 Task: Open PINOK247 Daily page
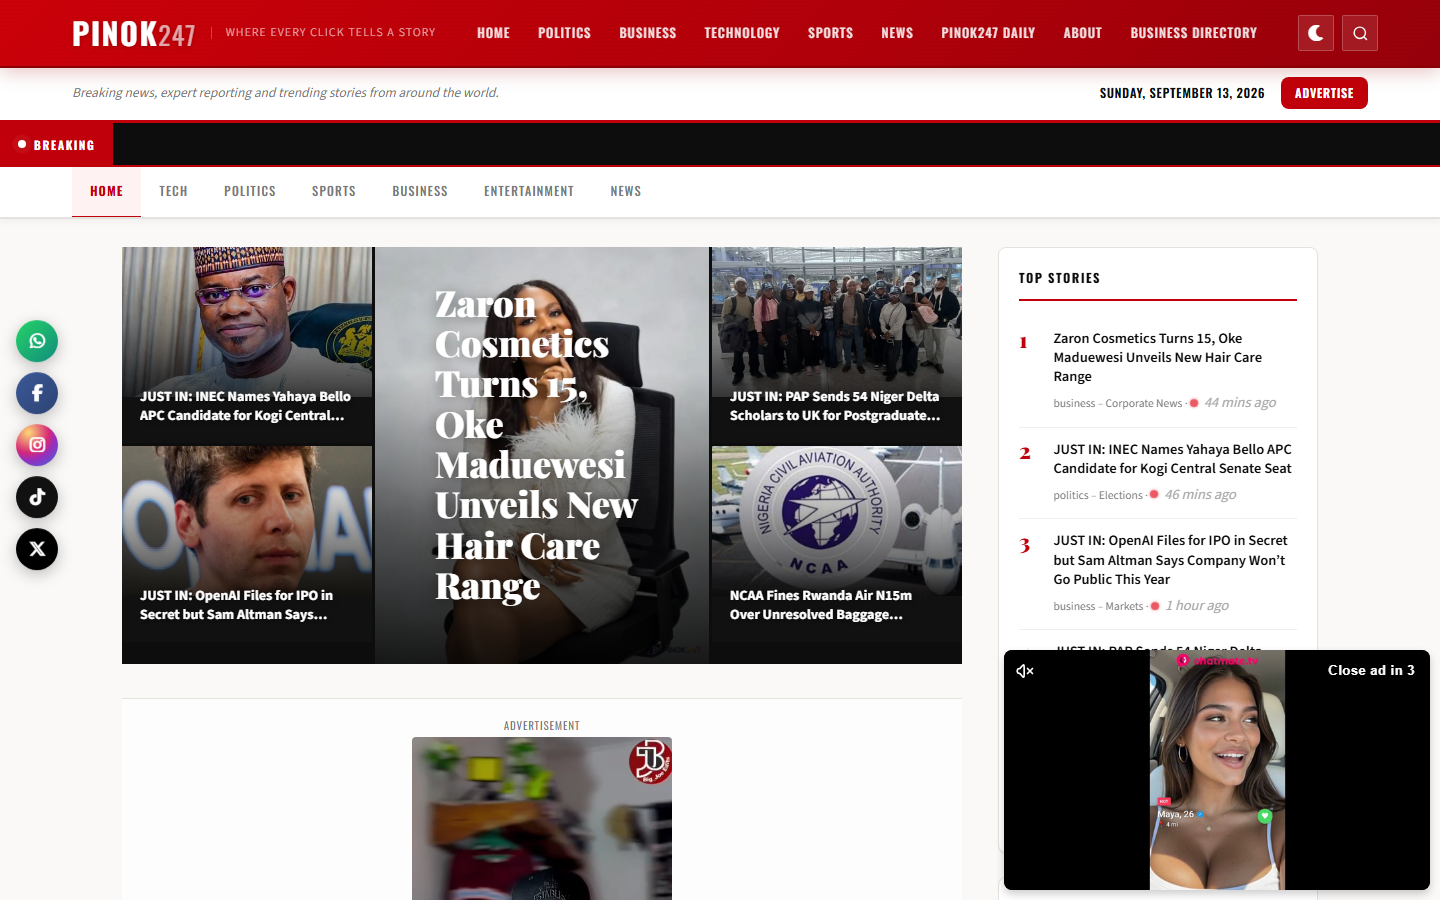988,33
